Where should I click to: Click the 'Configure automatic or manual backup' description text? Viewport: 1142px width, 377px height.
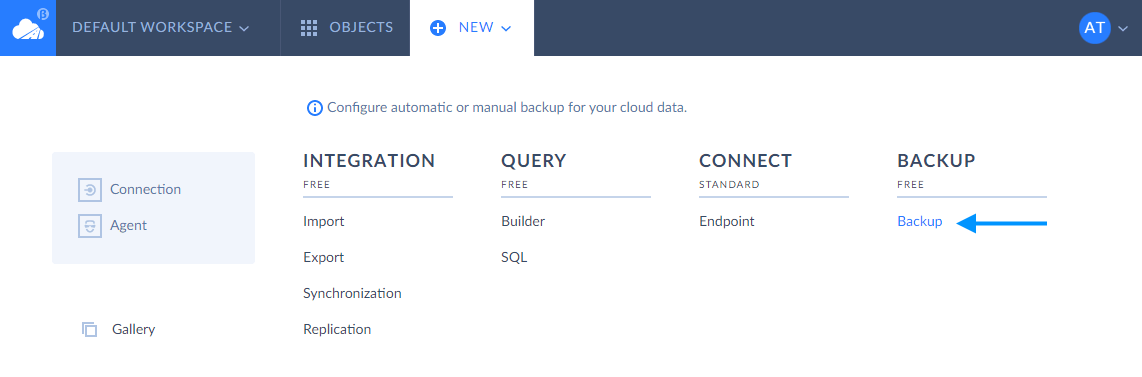pyautogui.click(x=508, y=108)
